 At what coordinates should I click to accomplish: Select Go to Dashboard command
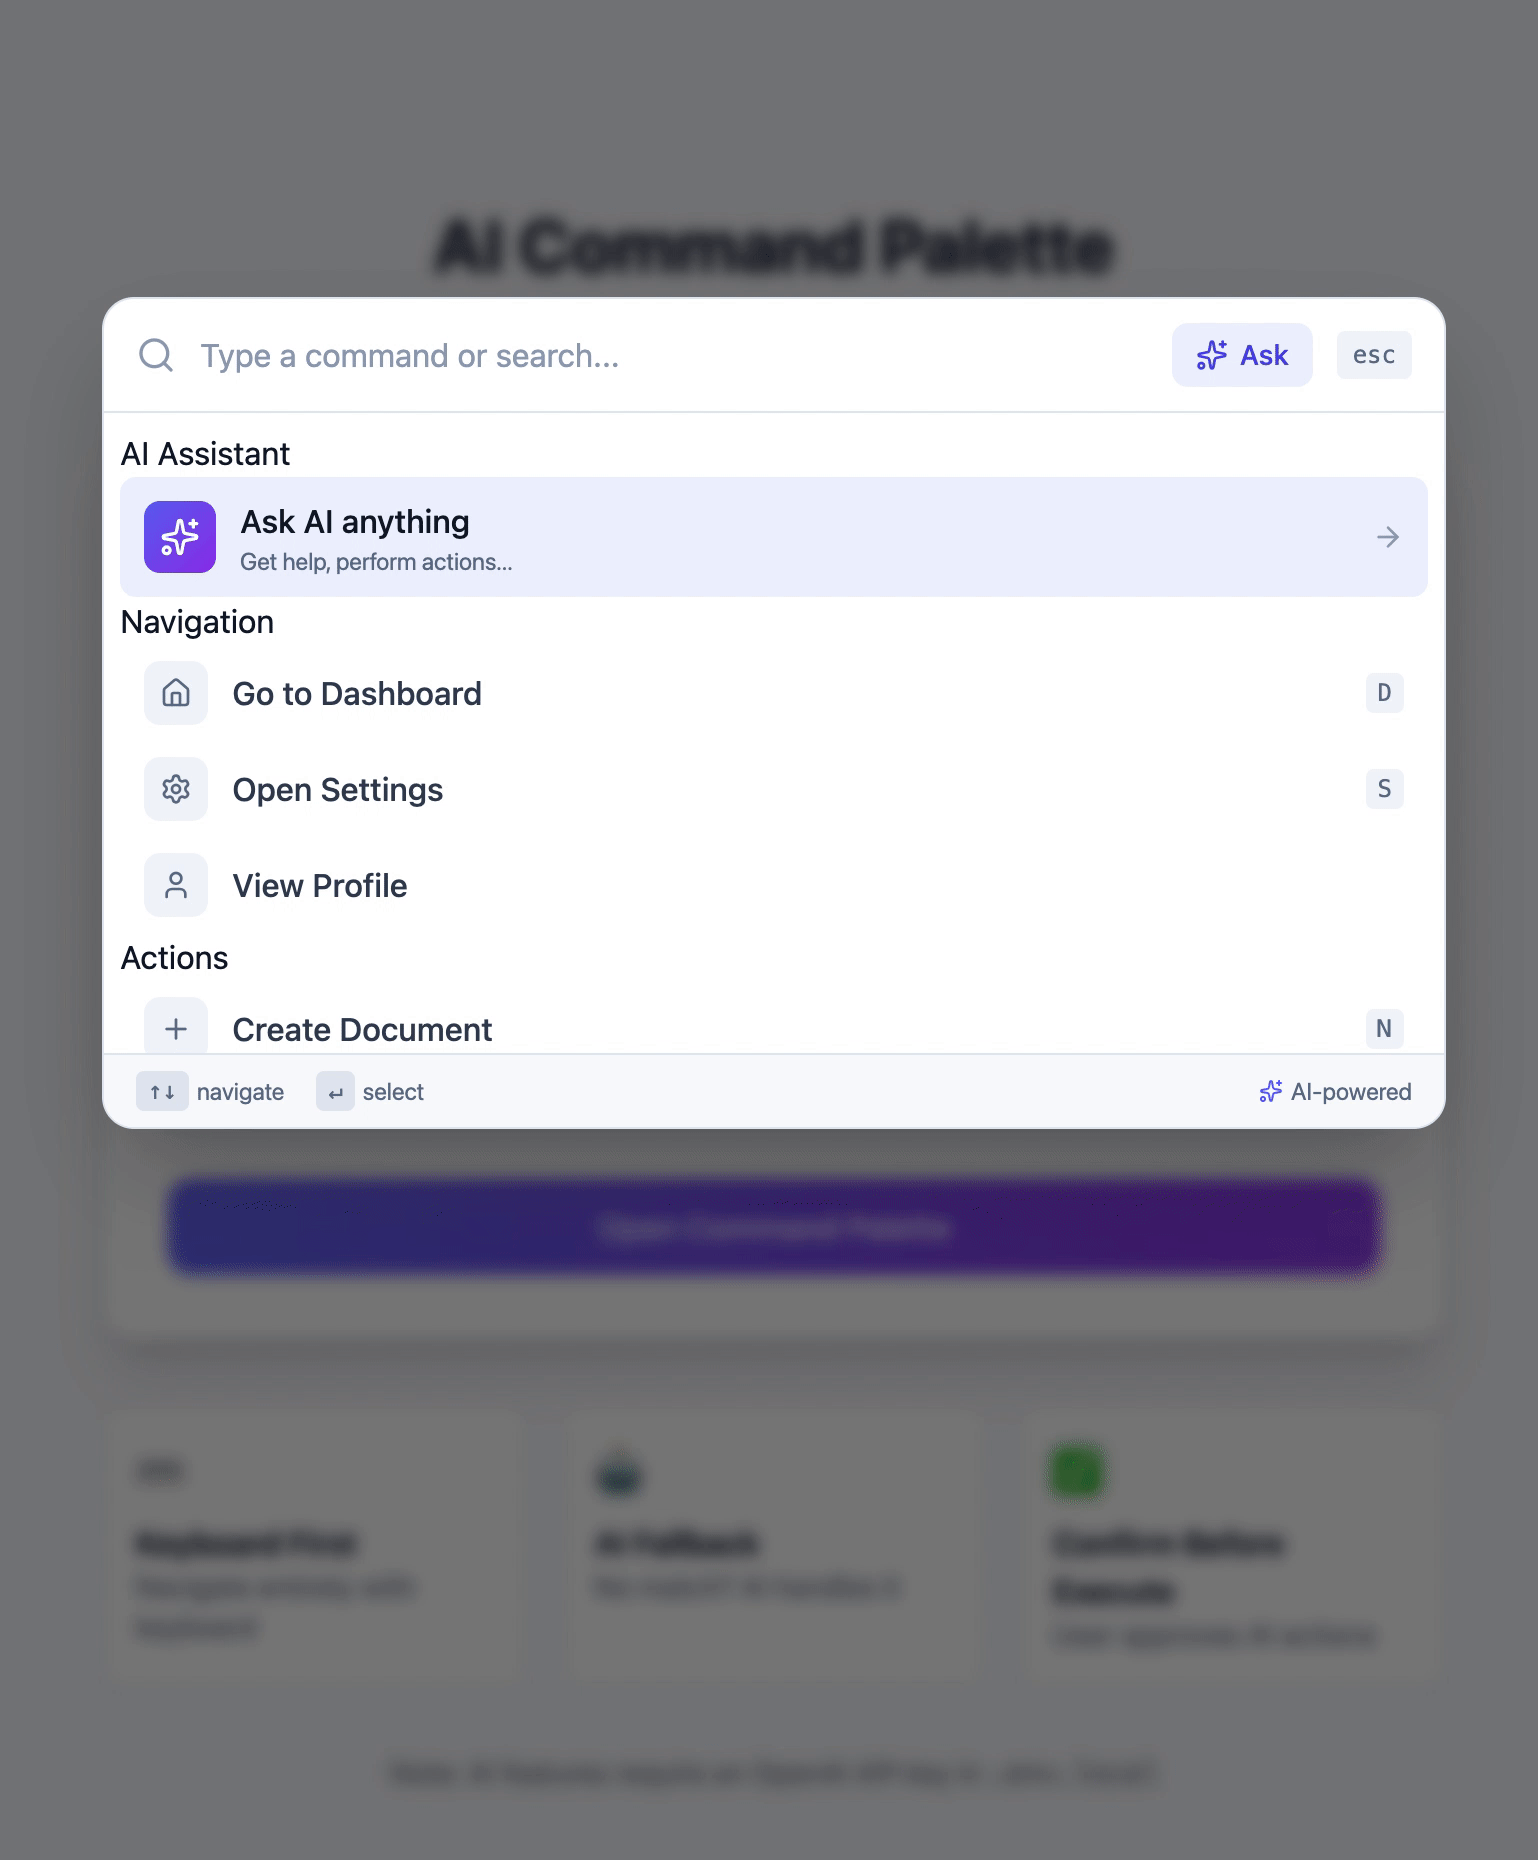tap(357, 694)
